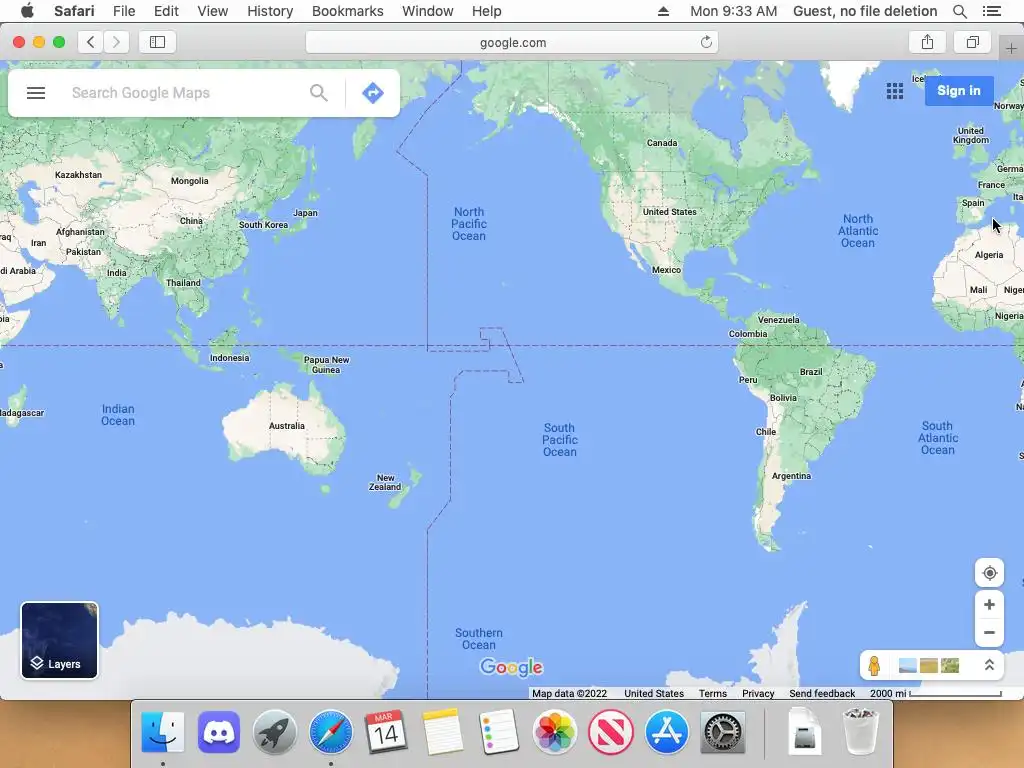Zoom out with the minus button

989,632
